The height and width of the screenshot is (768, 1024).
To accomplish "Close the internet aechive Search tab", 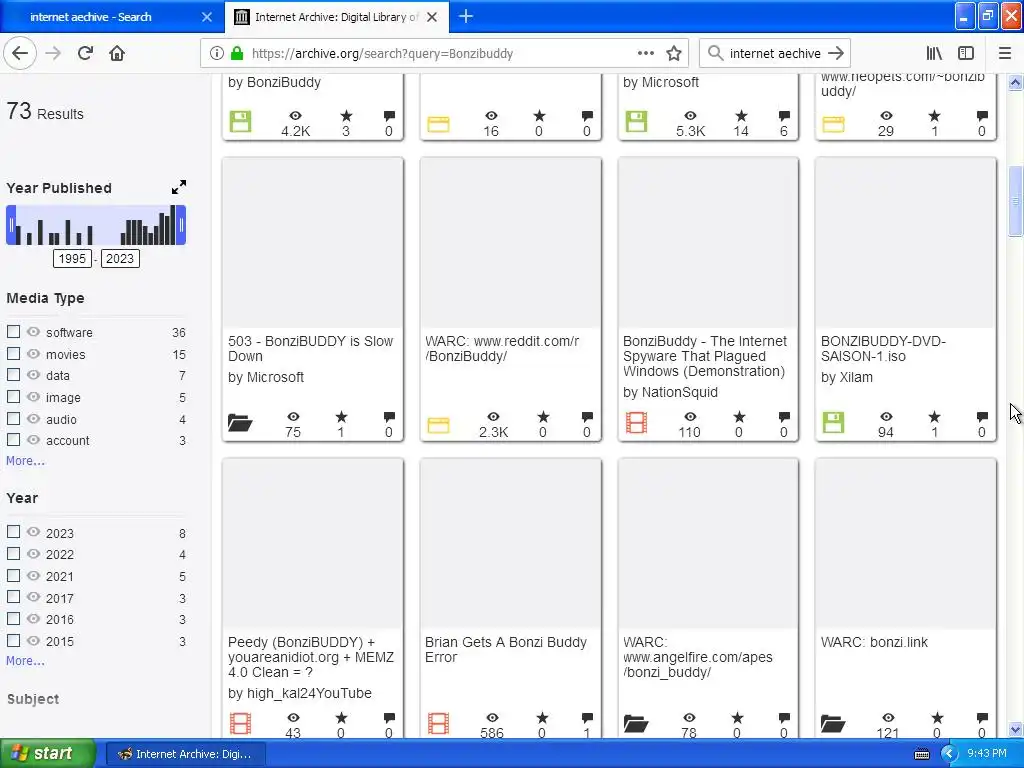I will coord(207,17).
